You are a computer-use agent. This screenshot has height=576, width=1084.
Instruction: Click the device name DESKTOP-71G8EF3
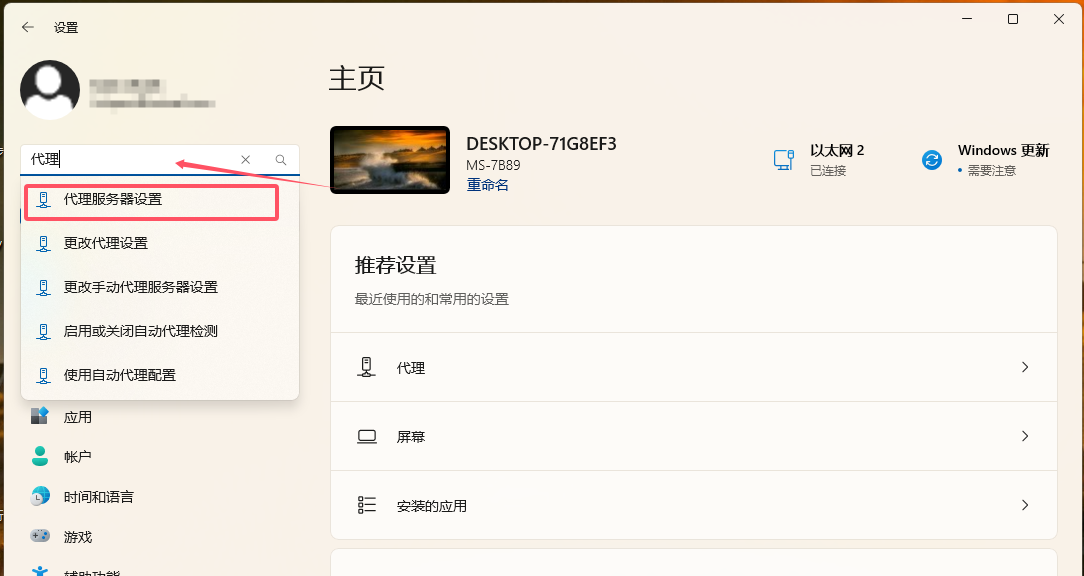[x=541, y=144]
